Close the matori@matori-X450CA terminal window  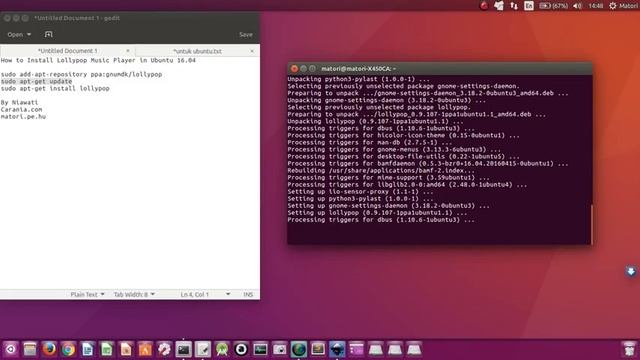pyautogui.click(x=294, y=69)
